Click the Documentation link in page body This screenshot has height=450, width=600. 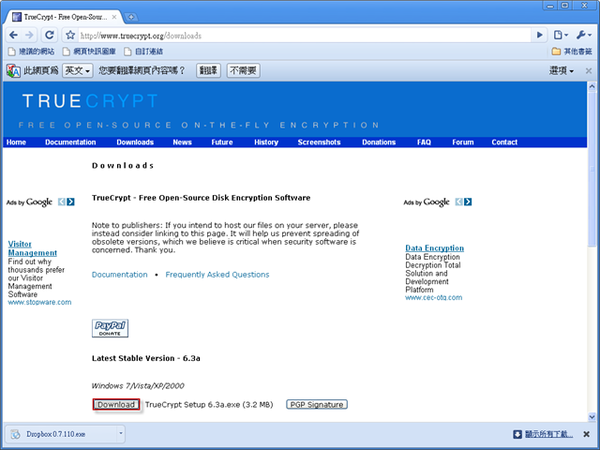coord(119,275)
